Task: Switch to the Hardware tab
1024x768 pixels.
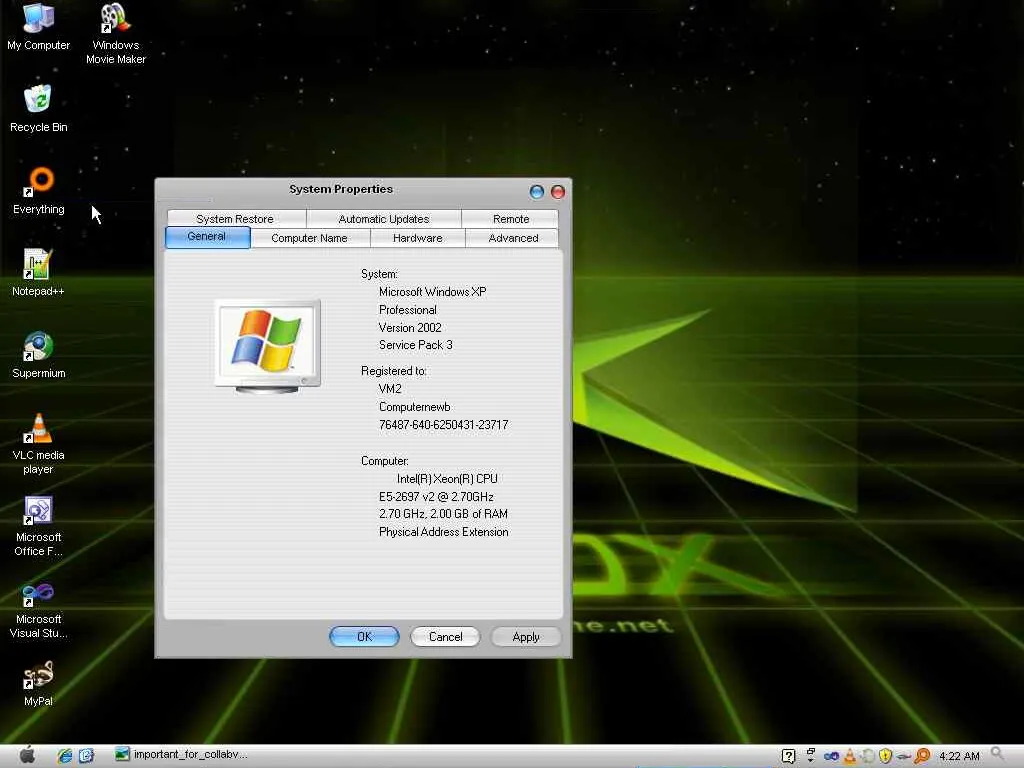Action: click(x=418, y=238)
